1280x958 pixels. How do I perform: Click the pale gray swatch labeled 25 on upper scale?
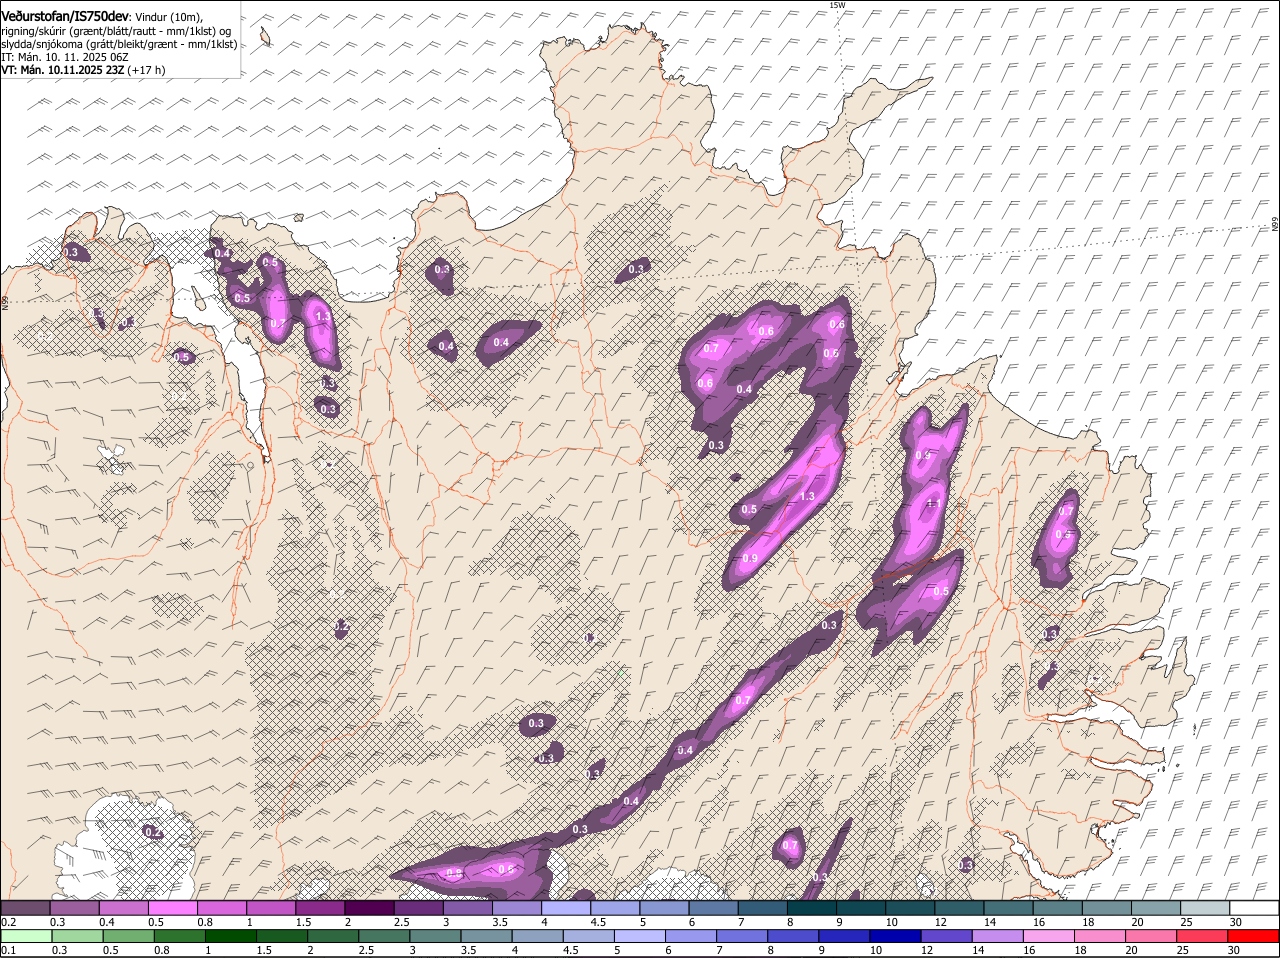[1205, 907]
